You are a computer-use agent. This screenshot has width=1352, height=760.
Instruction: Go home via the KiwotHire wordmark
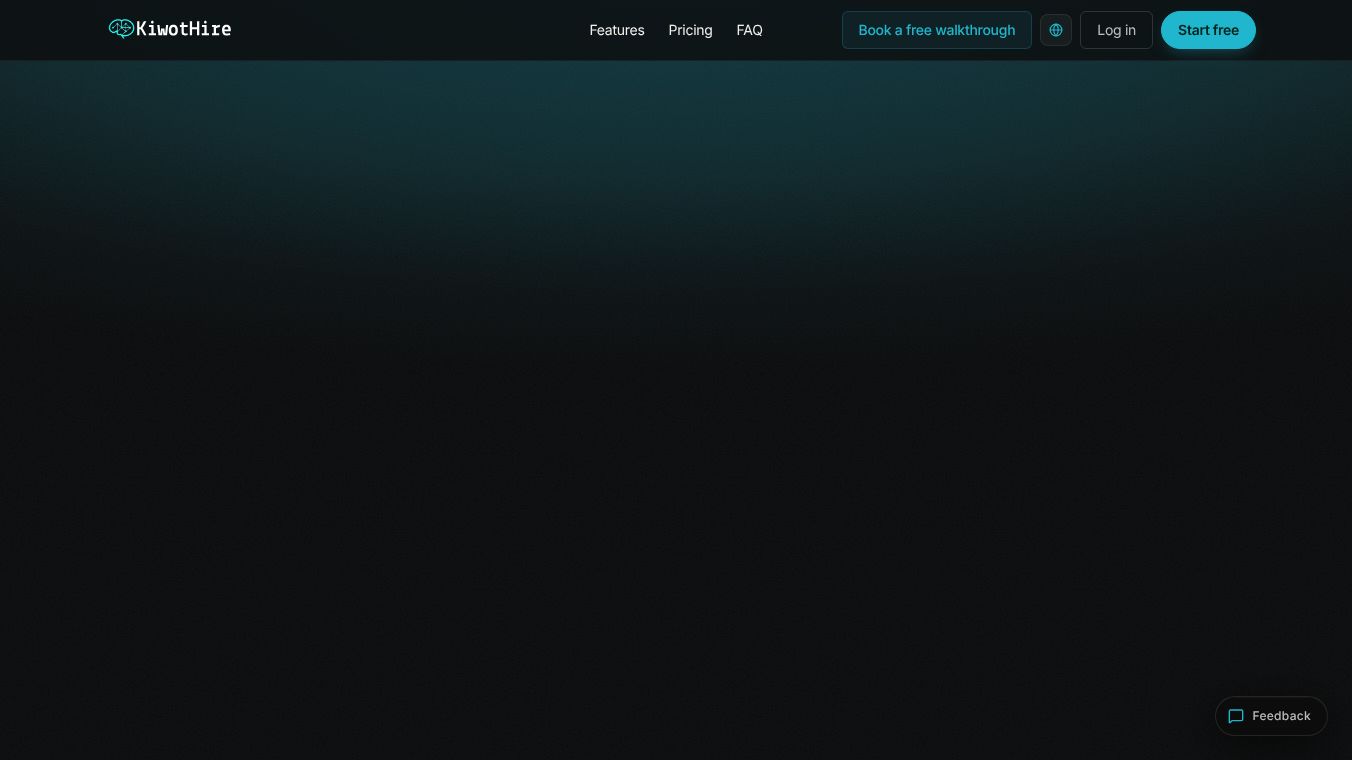point(183,29)
